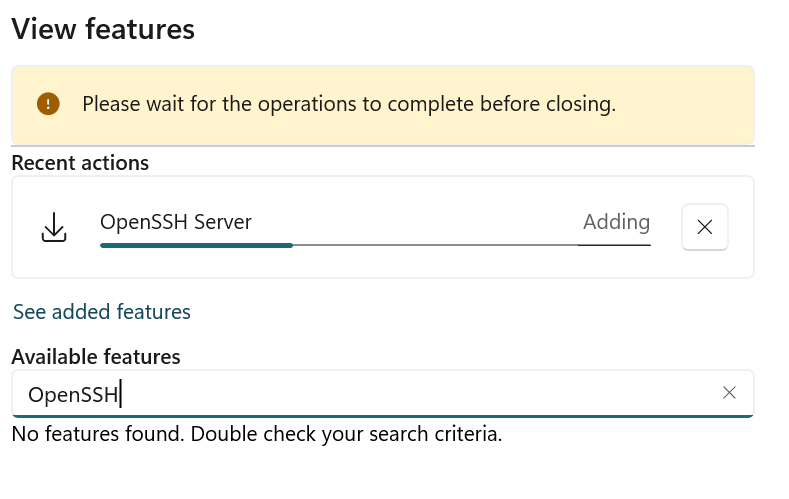Click the No features found message
789x499 pixels.
(257, 434)
